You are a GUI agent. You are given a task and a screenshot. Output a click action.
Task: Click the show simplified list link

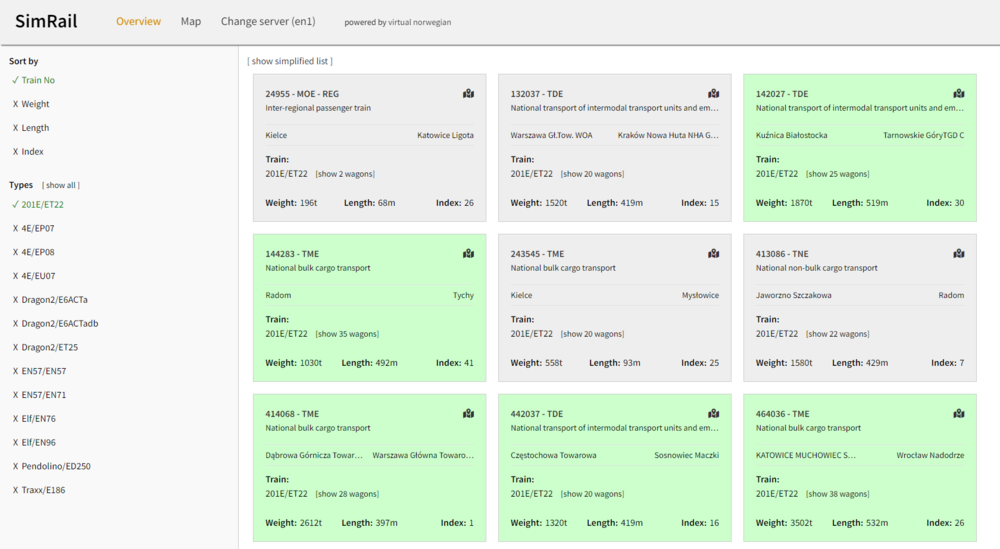[x=290, y=61]
